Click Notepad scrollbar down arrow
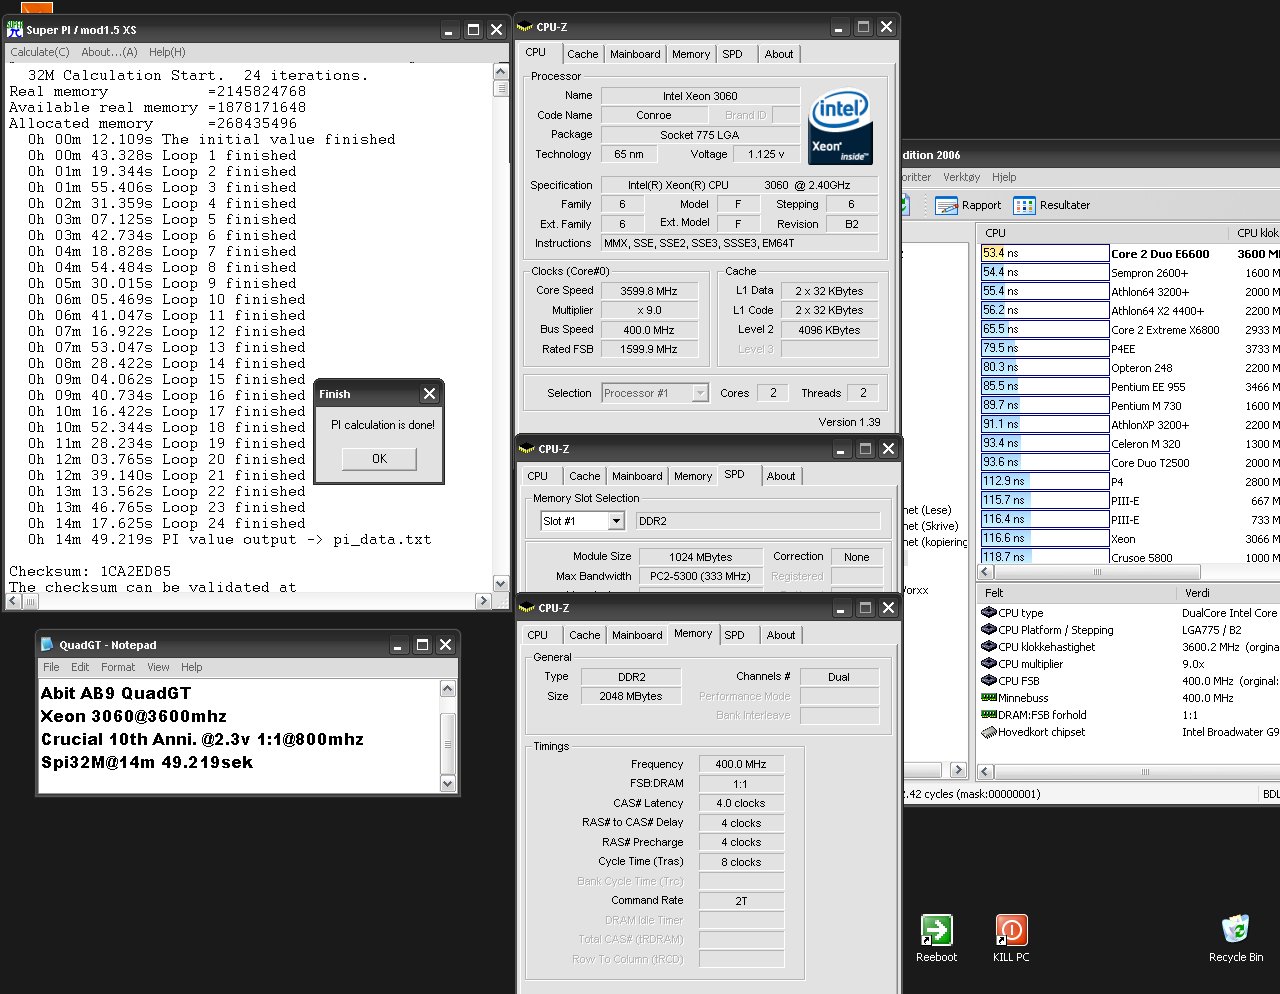1280x994 pixels. [448, 784]
